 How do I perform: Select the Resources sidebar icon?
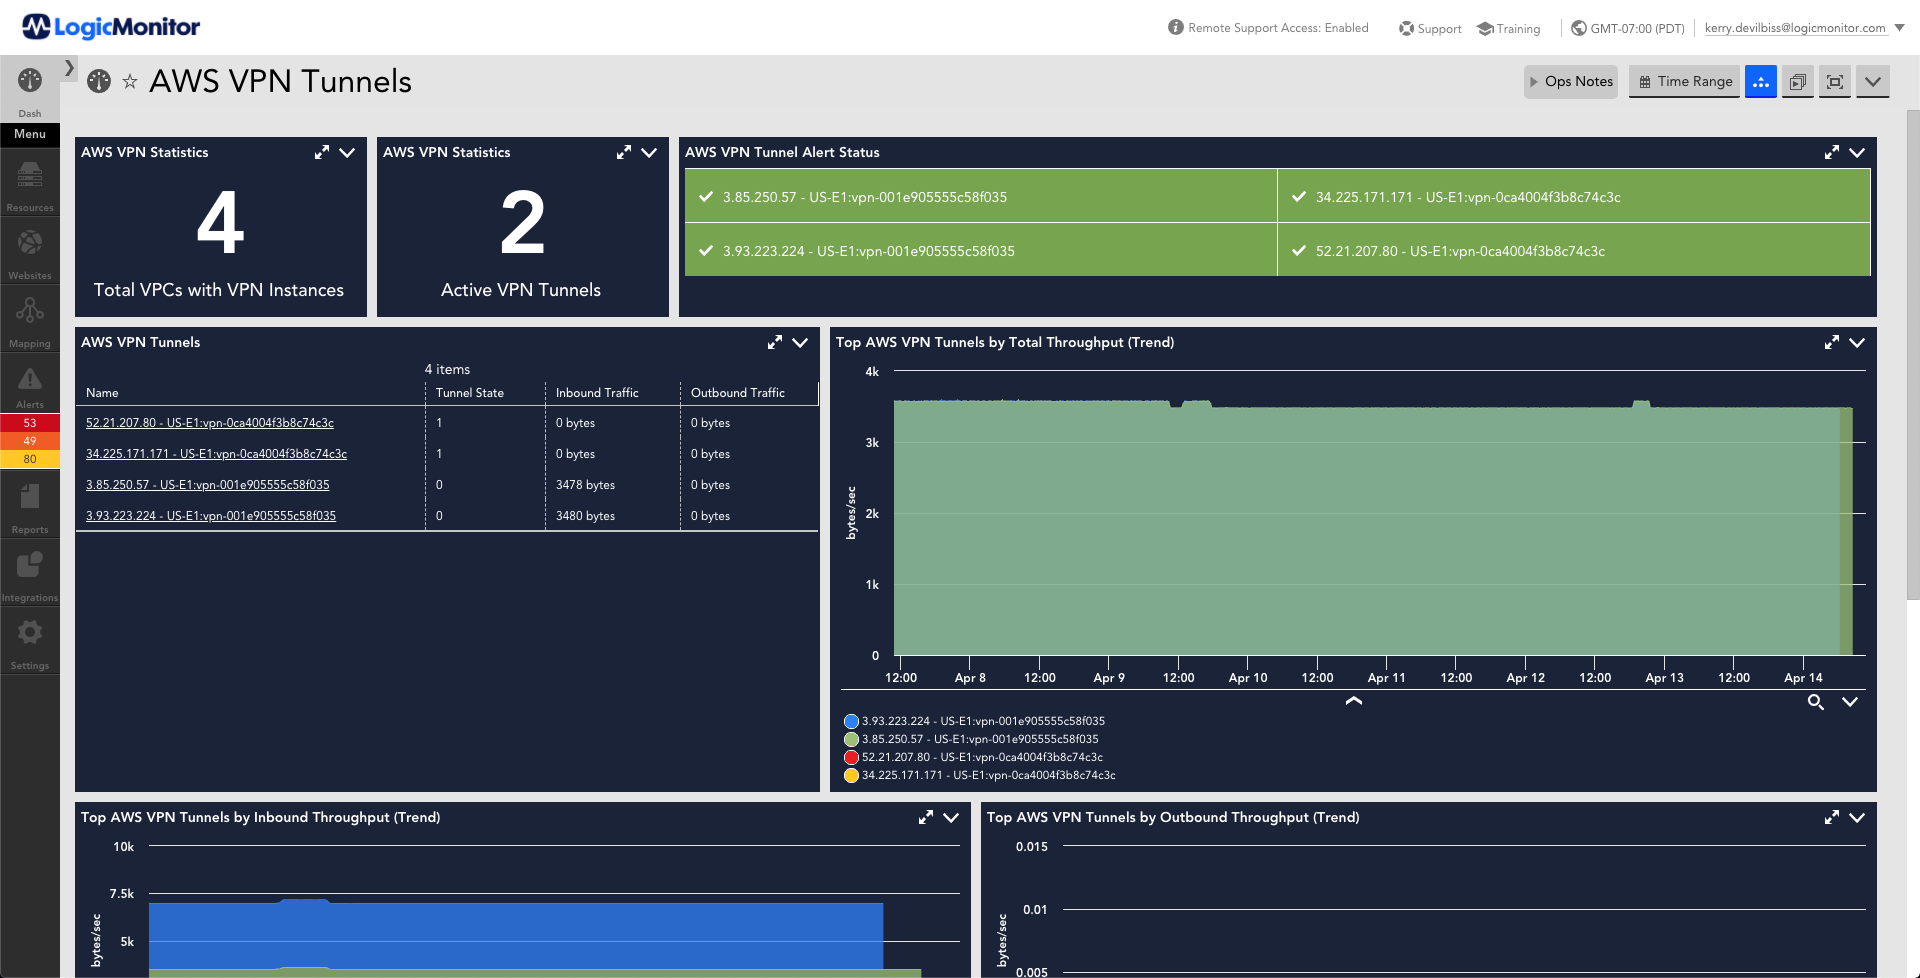(x=29, y=182)
